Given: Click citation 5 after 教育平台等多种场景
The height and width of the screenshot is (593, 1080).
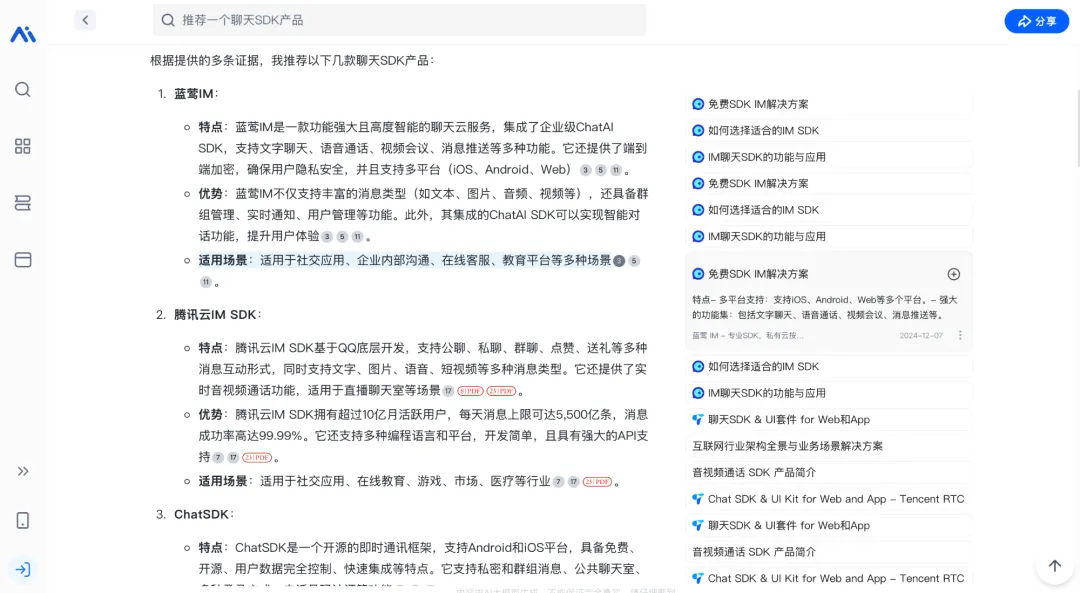Looking at the screenshot, I should (x=634, y=261).
